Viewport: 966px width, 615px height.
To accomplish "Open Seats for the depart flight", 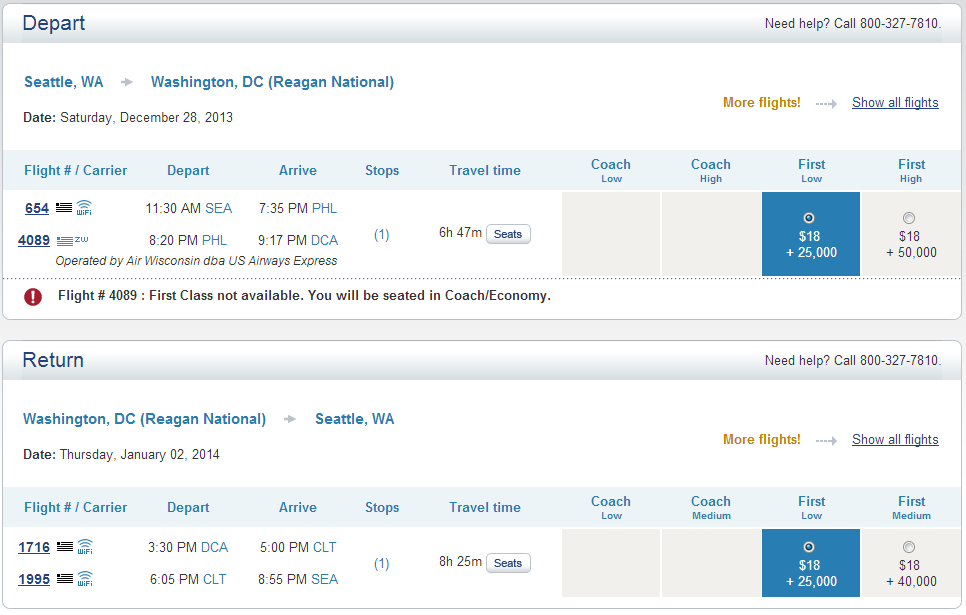I will coord(508,234).
